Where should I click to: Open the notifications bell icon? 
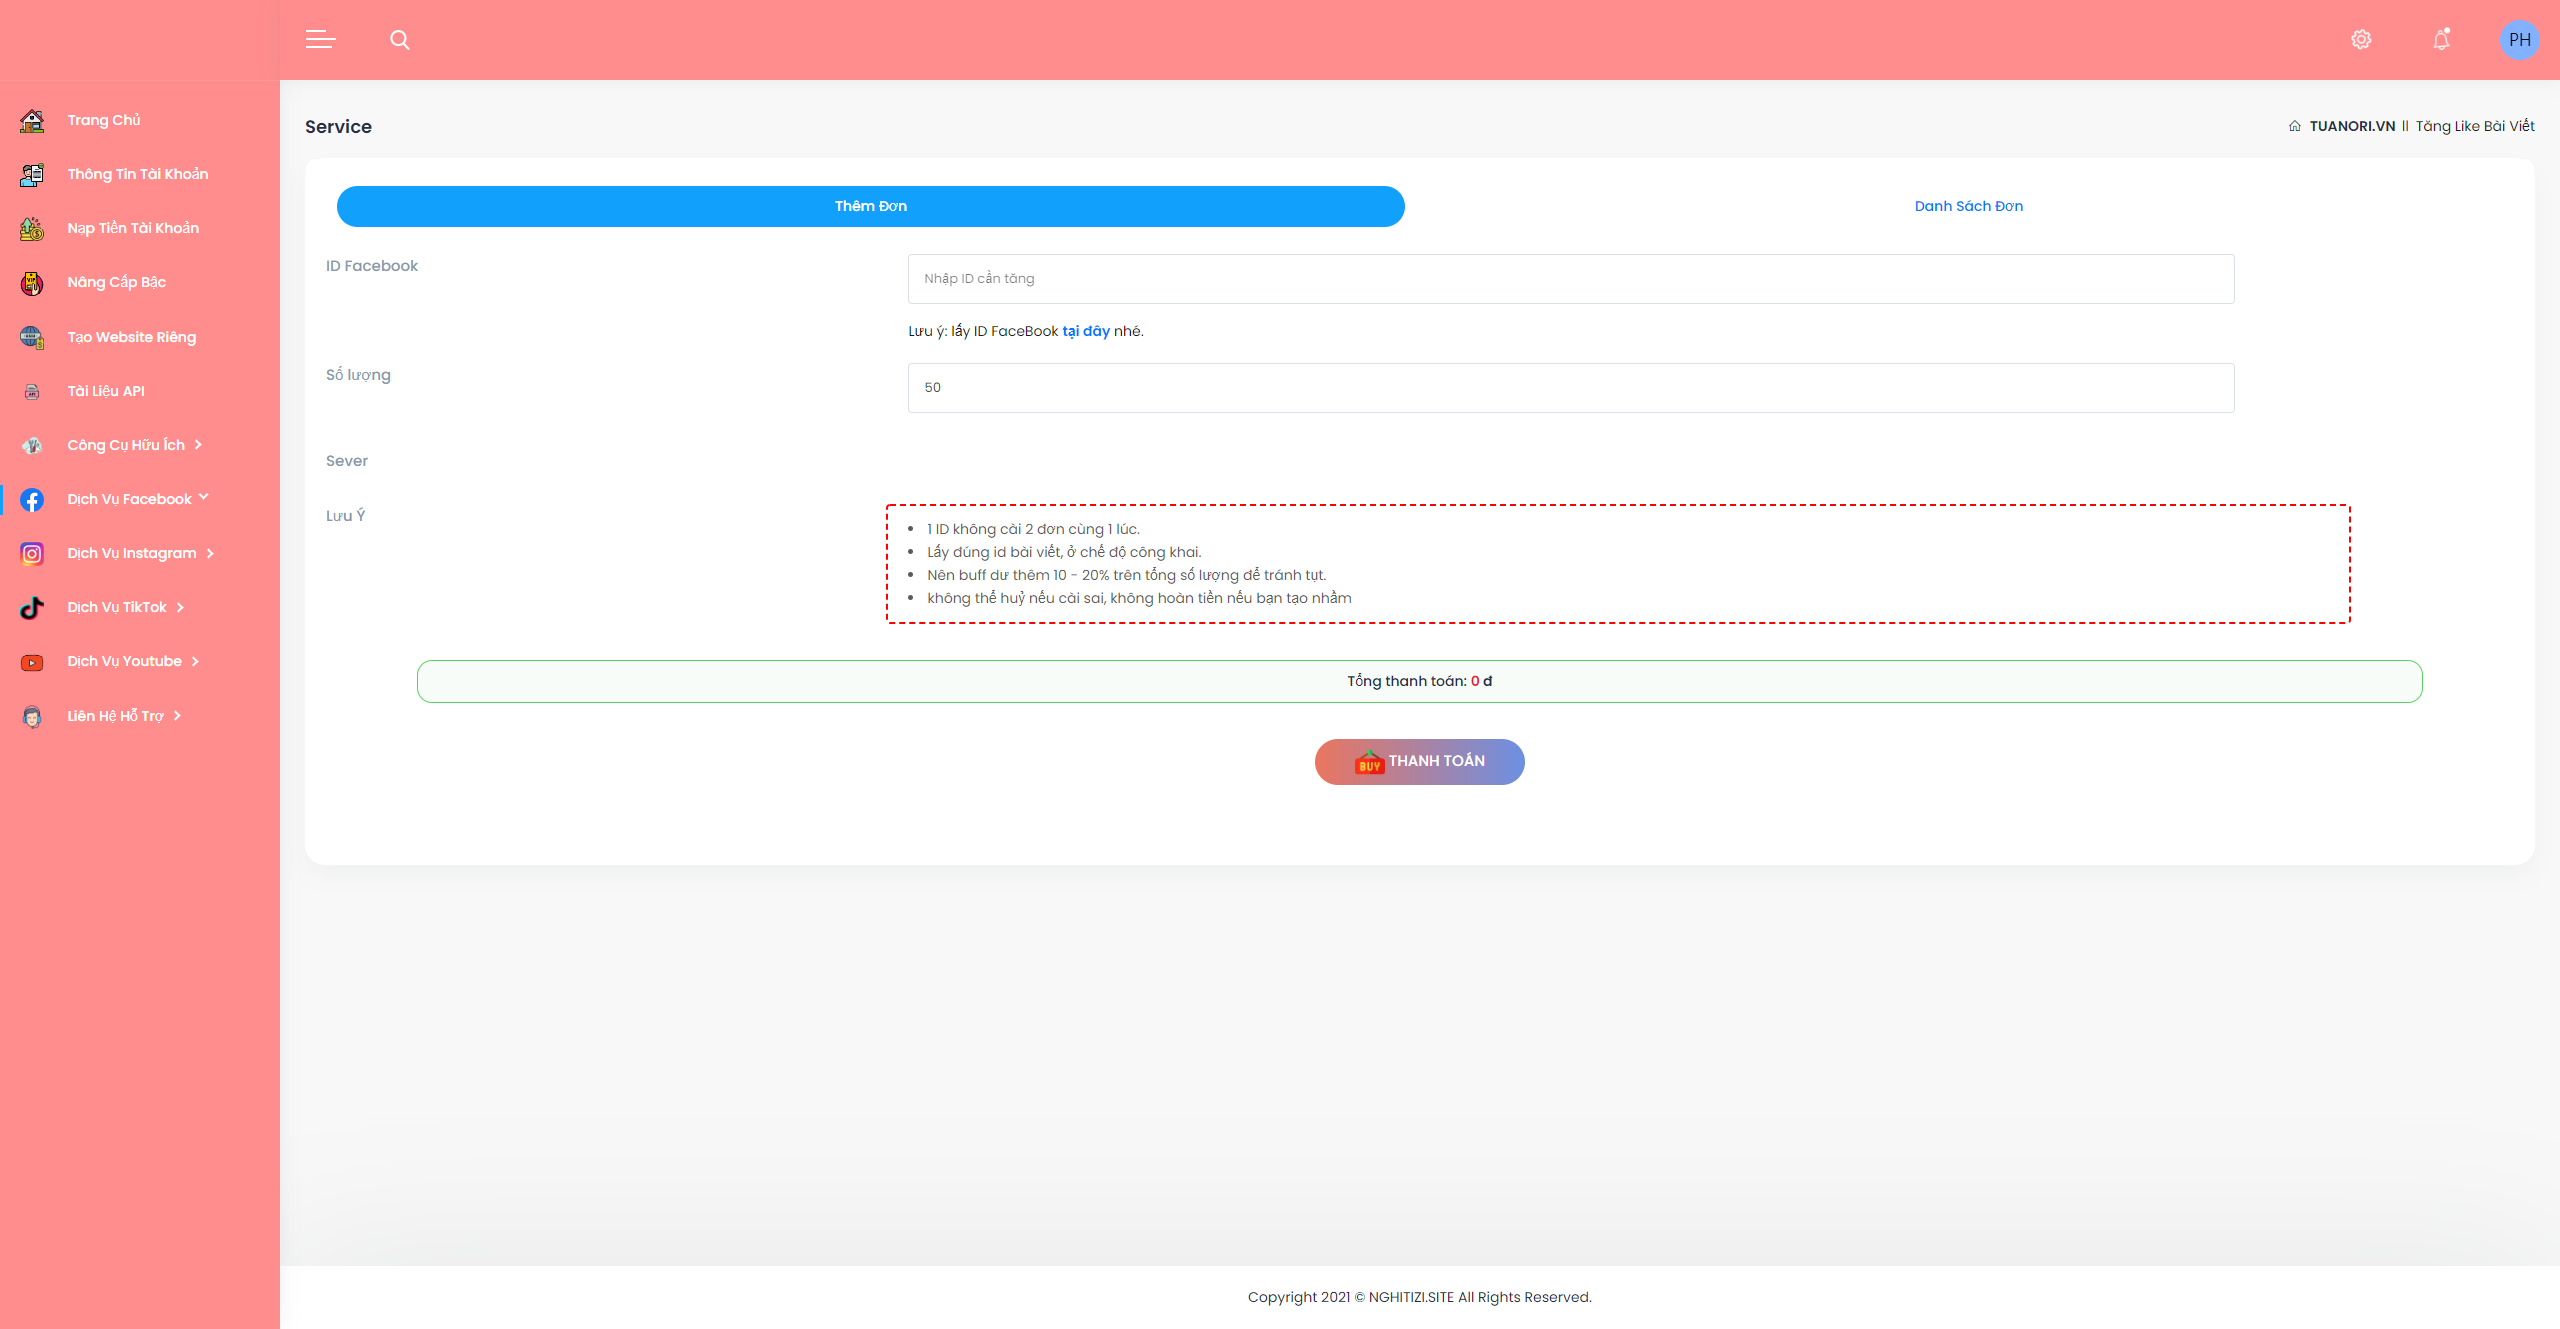[2441, 40]
